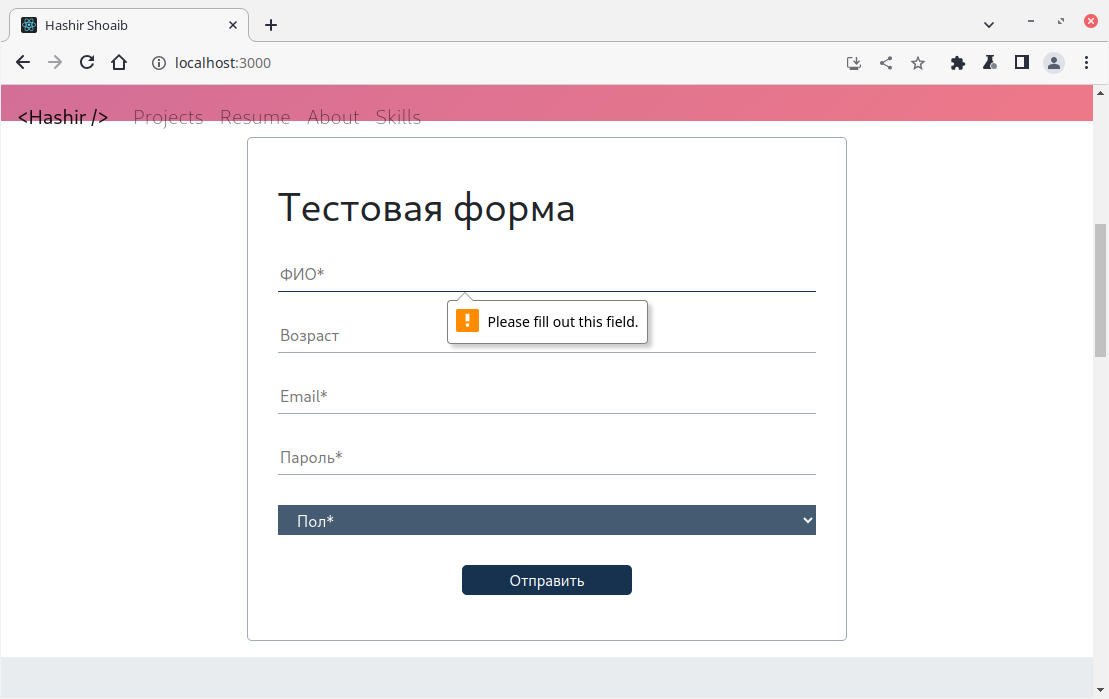Image resolution: width=1109 pixels, height=699 pixels.
Task: Click the localhost:3000 address bar
Action: [222, 63]
